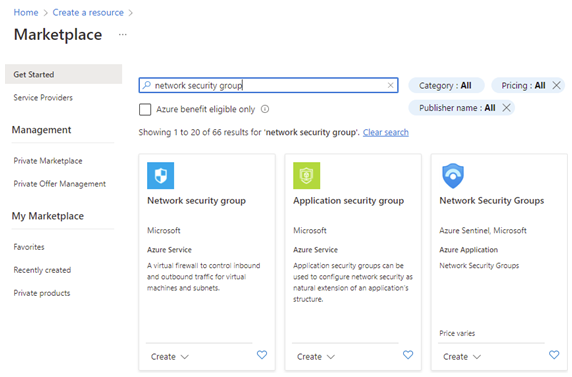Enable Azure benefit eligible only checkbox
The width and height of the screenshot is (572, 377).
pos(145,109)
